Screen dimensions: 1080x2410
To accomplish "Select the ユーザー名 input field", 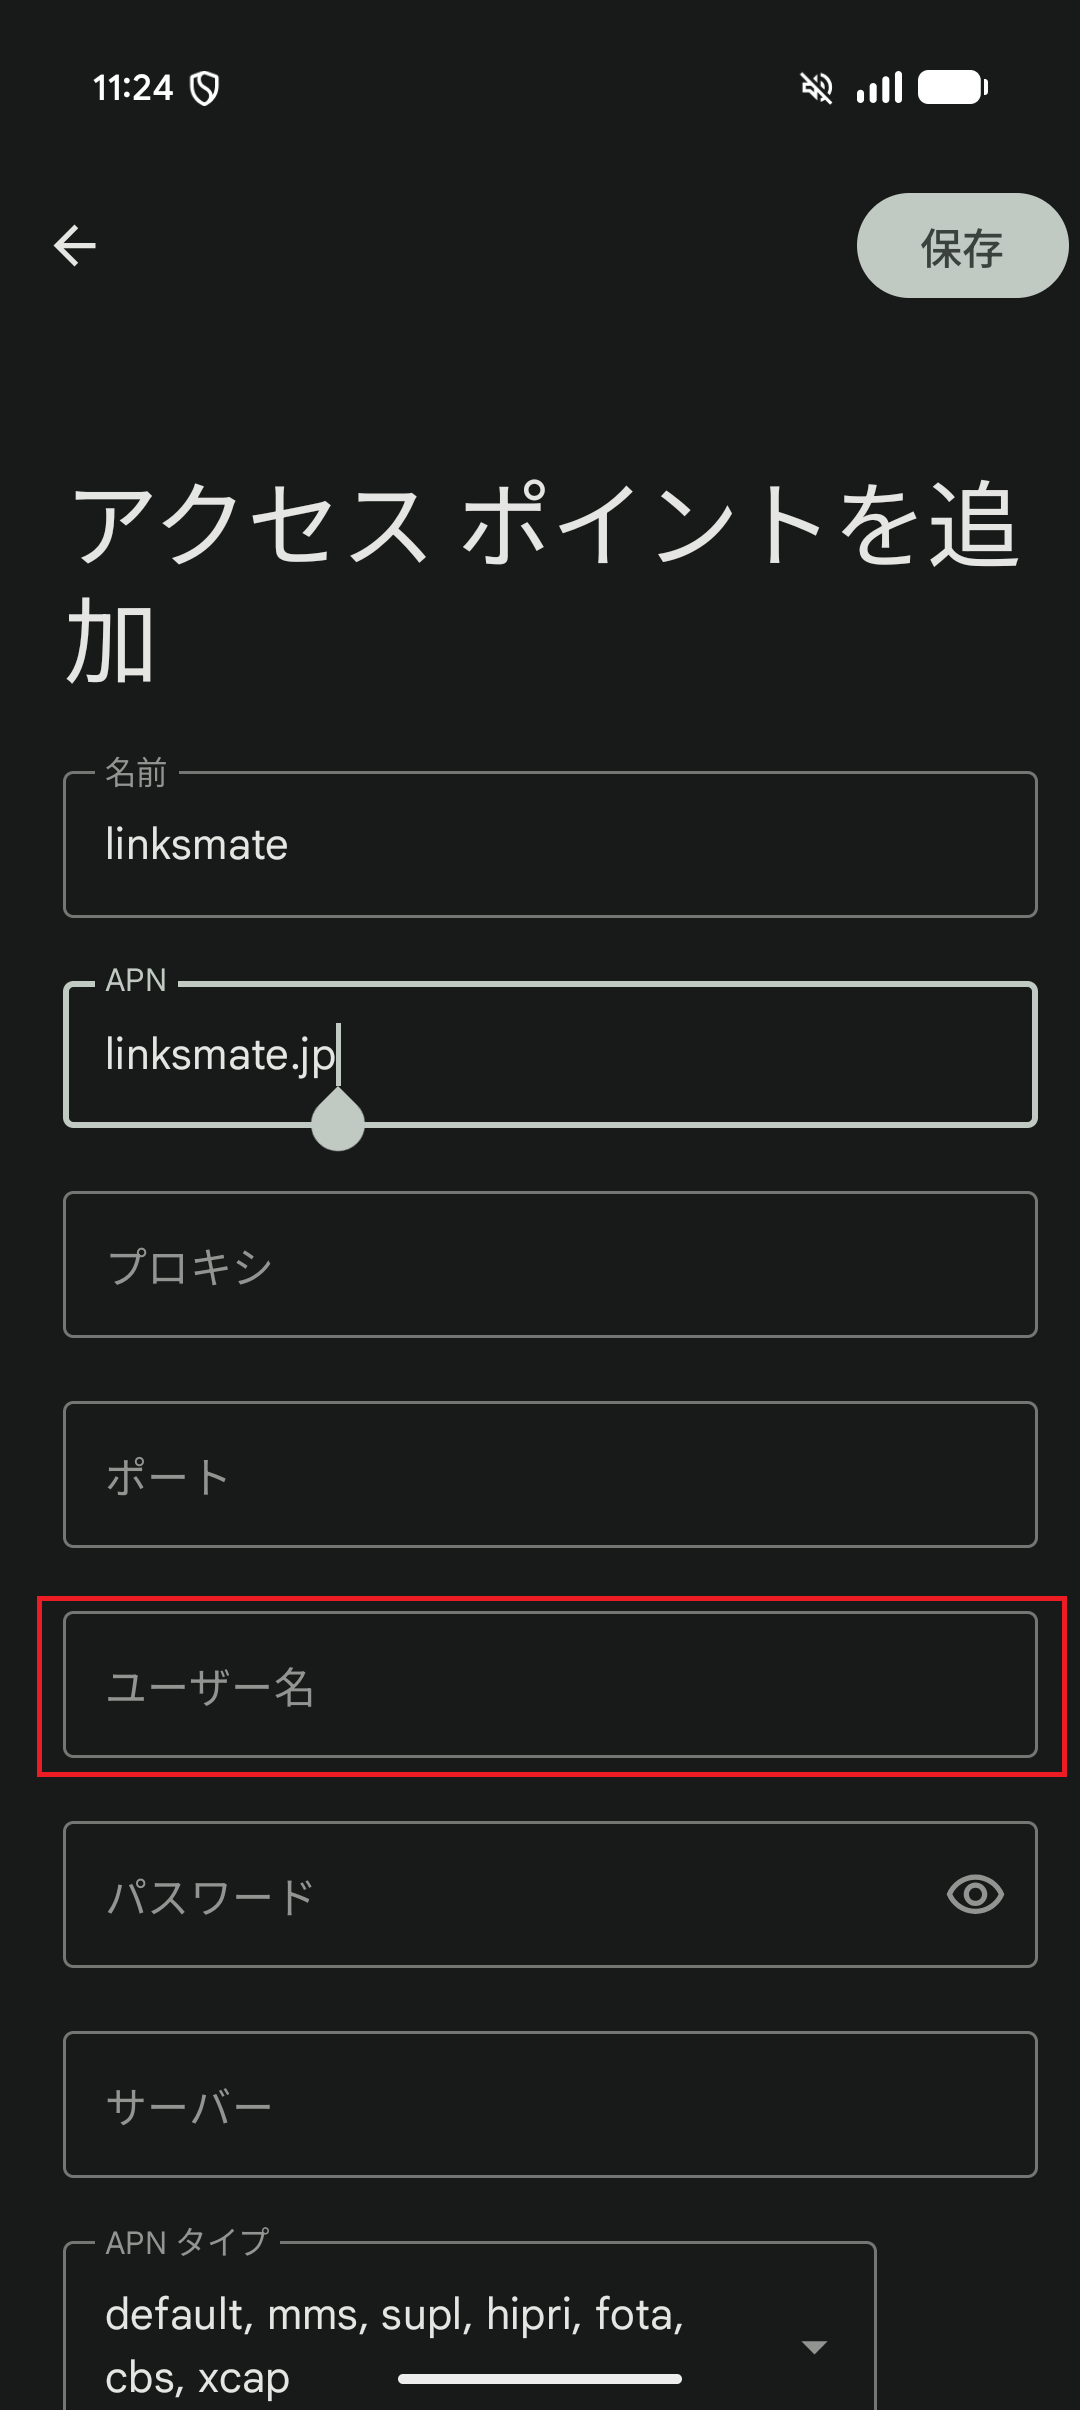I will [x=548, y=1685].
